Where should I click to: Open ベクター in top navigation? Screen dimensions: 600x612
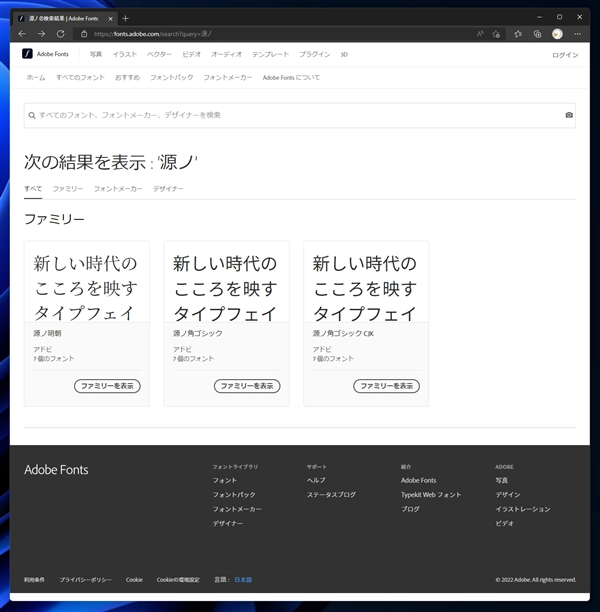pyautogui.click(x=159, y=54)
